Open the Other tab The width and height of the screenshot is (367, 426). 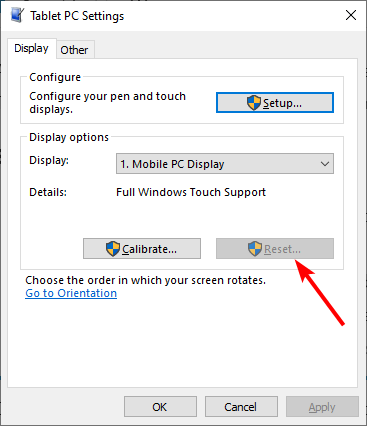point(74,50)
